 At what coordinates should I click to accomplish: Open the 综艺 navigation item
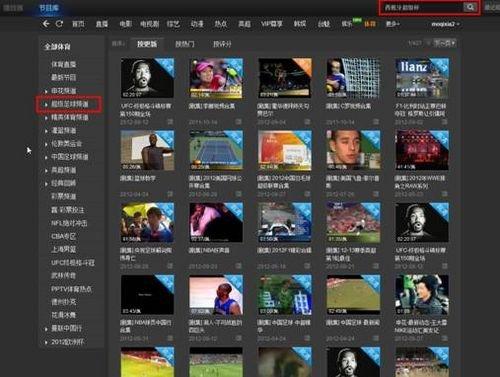point(173,24)
